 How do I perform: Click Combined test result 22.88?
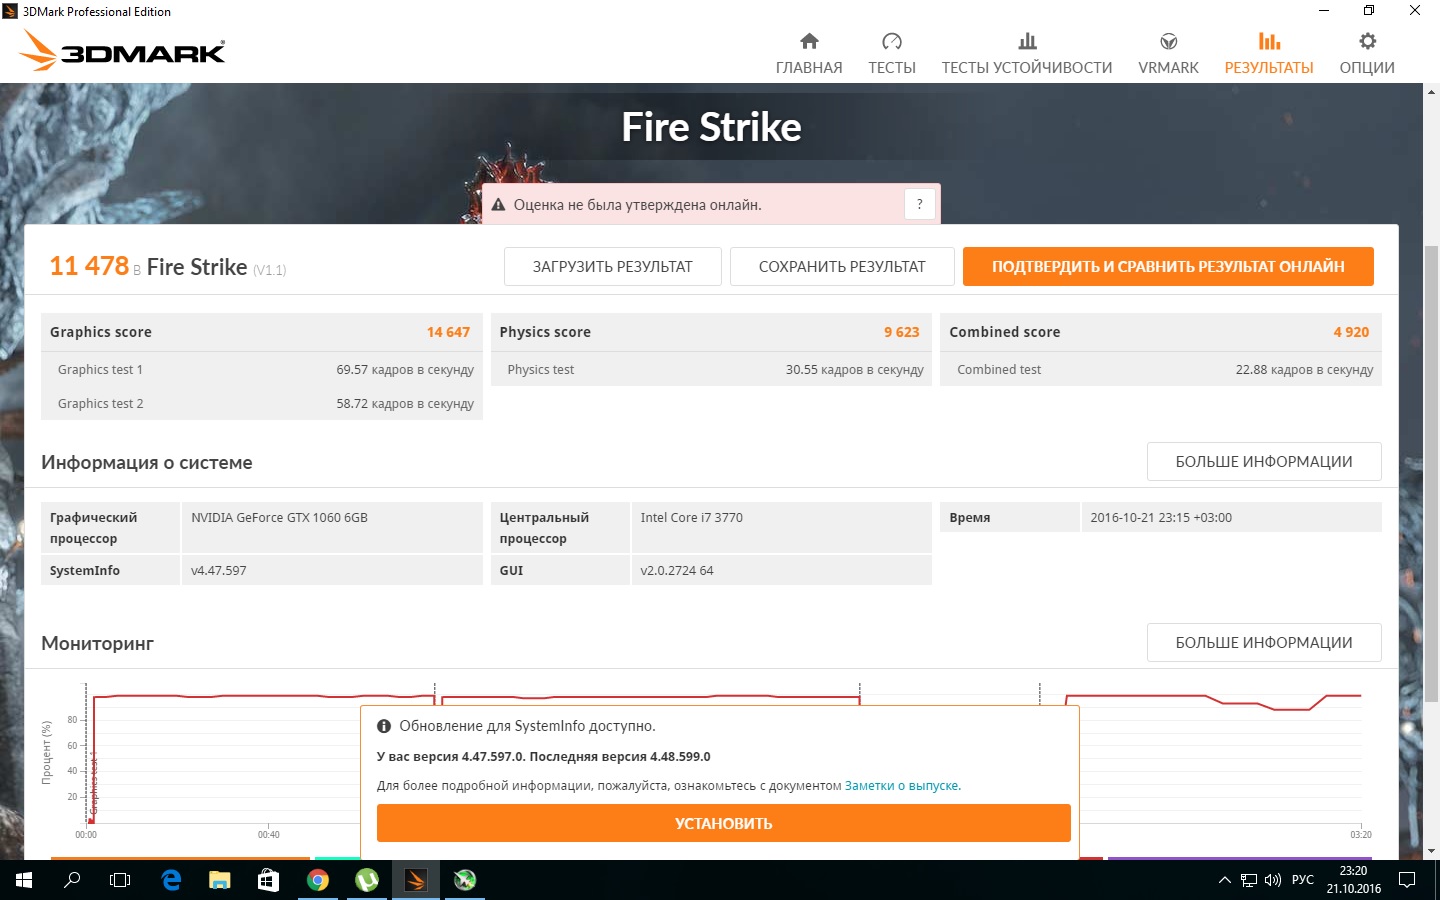(x=1304, y=370)
